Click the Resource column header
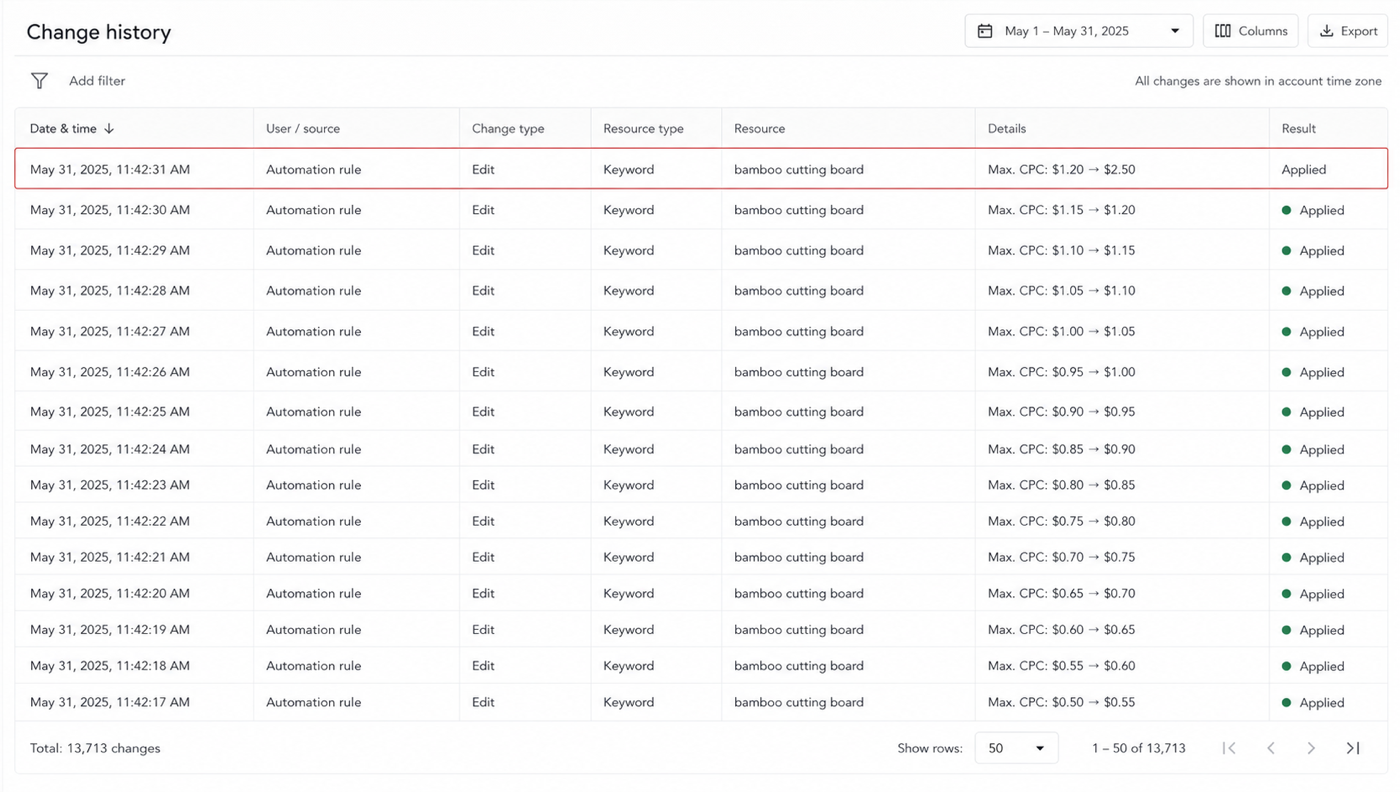The height and width of the screenshot is (792, 1400). tap(759, 129)
